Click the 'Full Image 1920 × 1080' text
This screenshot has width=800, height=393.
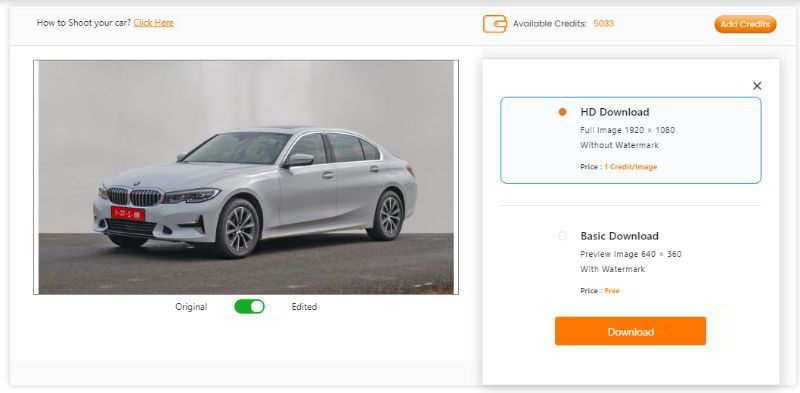click(628, 130)
